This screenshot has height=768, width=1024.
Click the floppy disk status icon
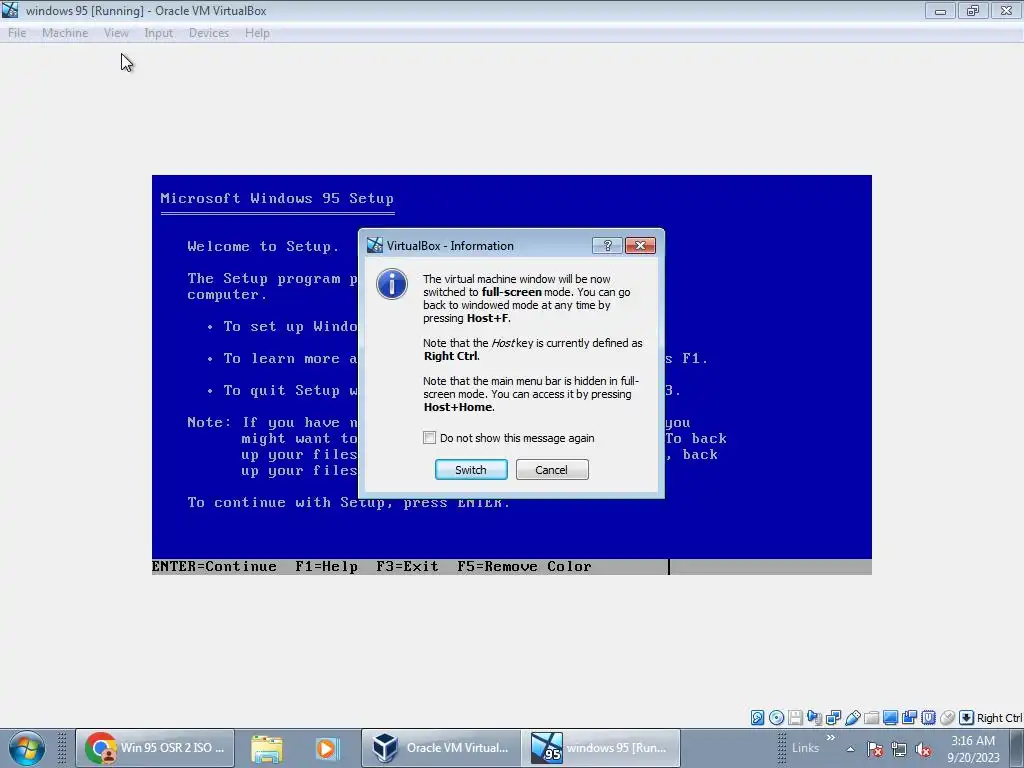(x=795, y=718)
